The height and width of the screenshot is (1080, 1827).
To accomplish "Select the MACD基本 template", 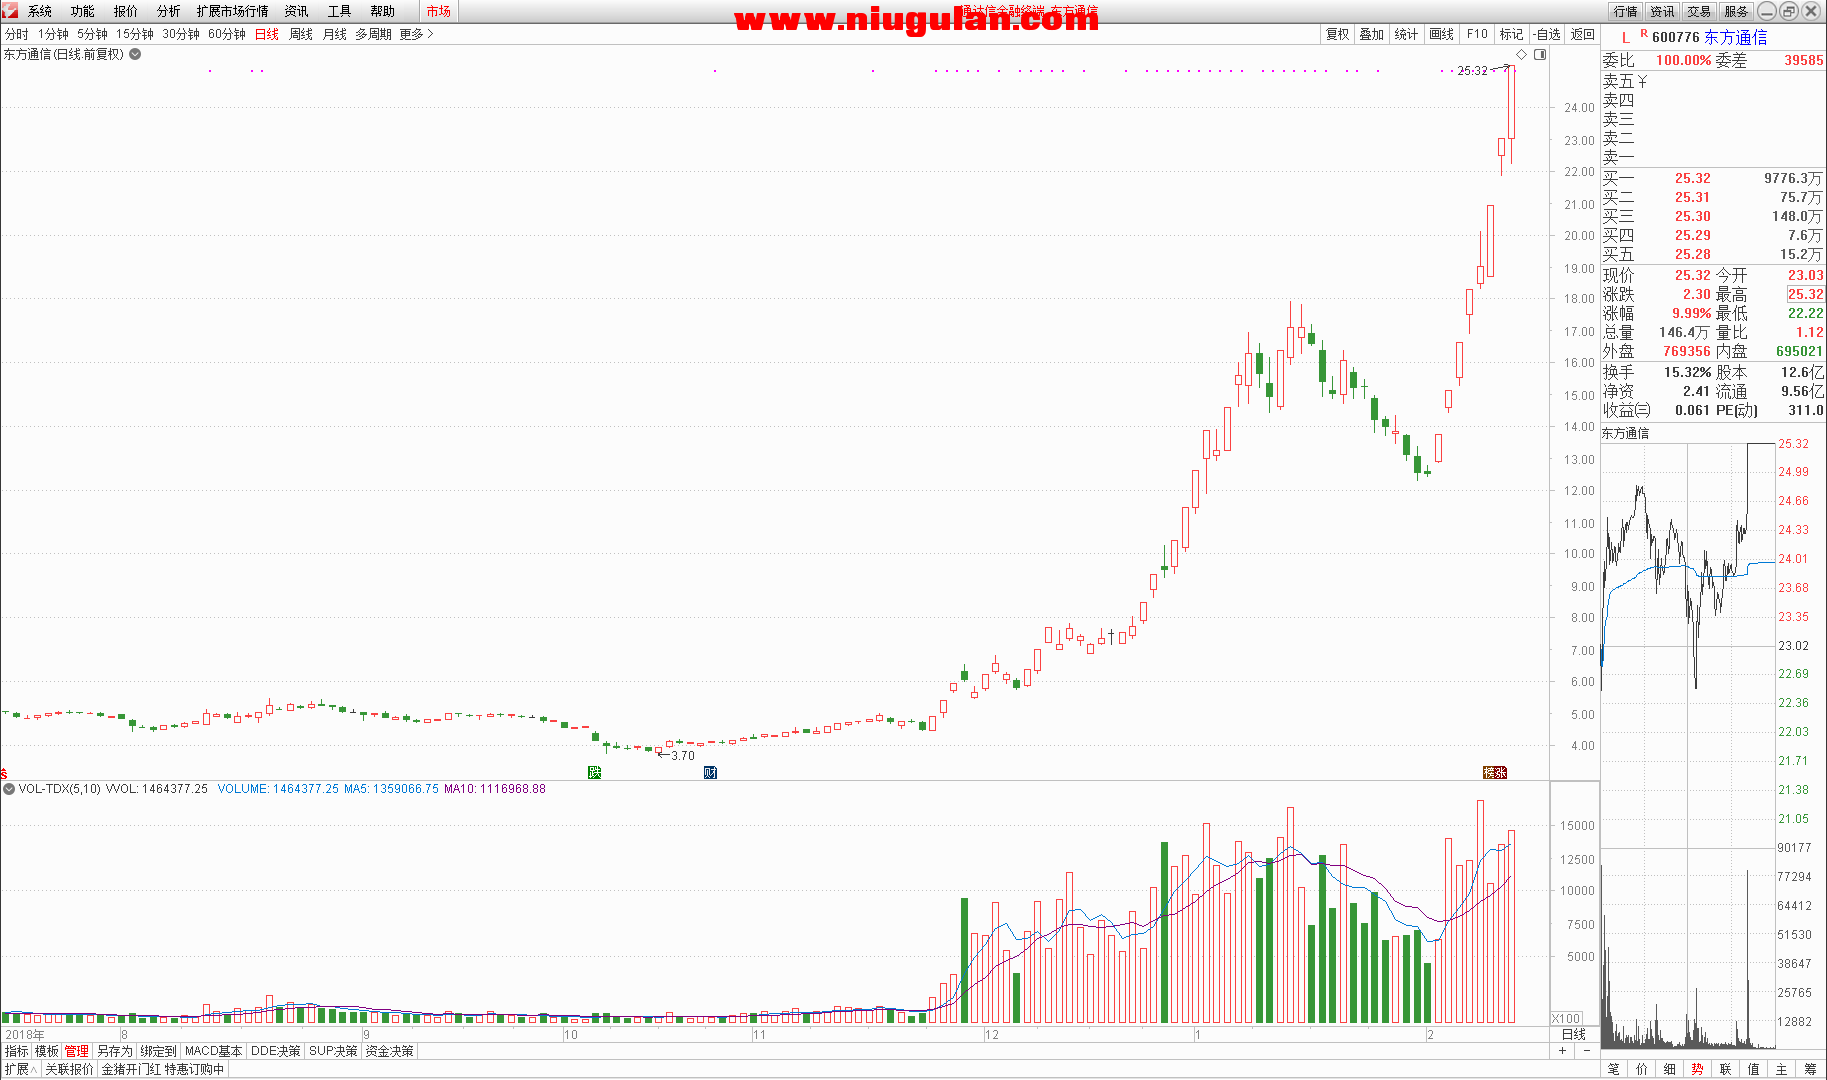I will (214, 1051).
